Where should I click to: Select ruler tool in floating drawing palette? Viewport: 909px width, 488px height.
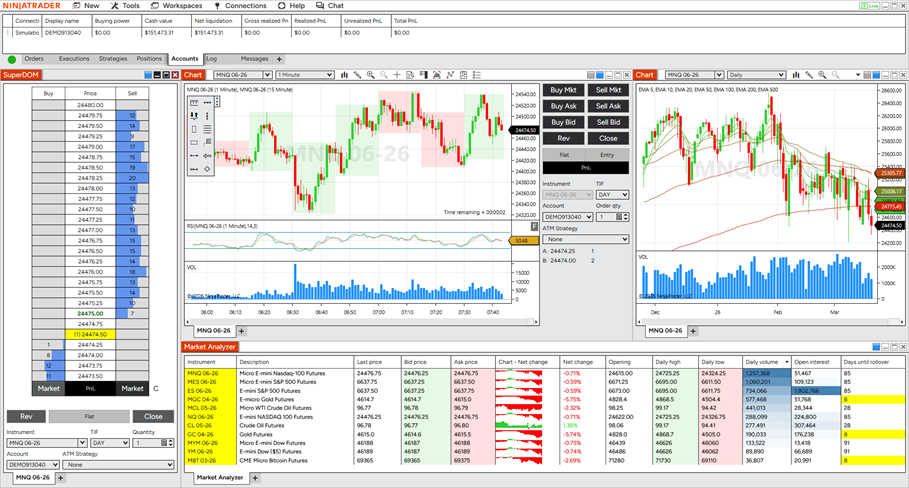pyautogui.click(x=194, y=103)
